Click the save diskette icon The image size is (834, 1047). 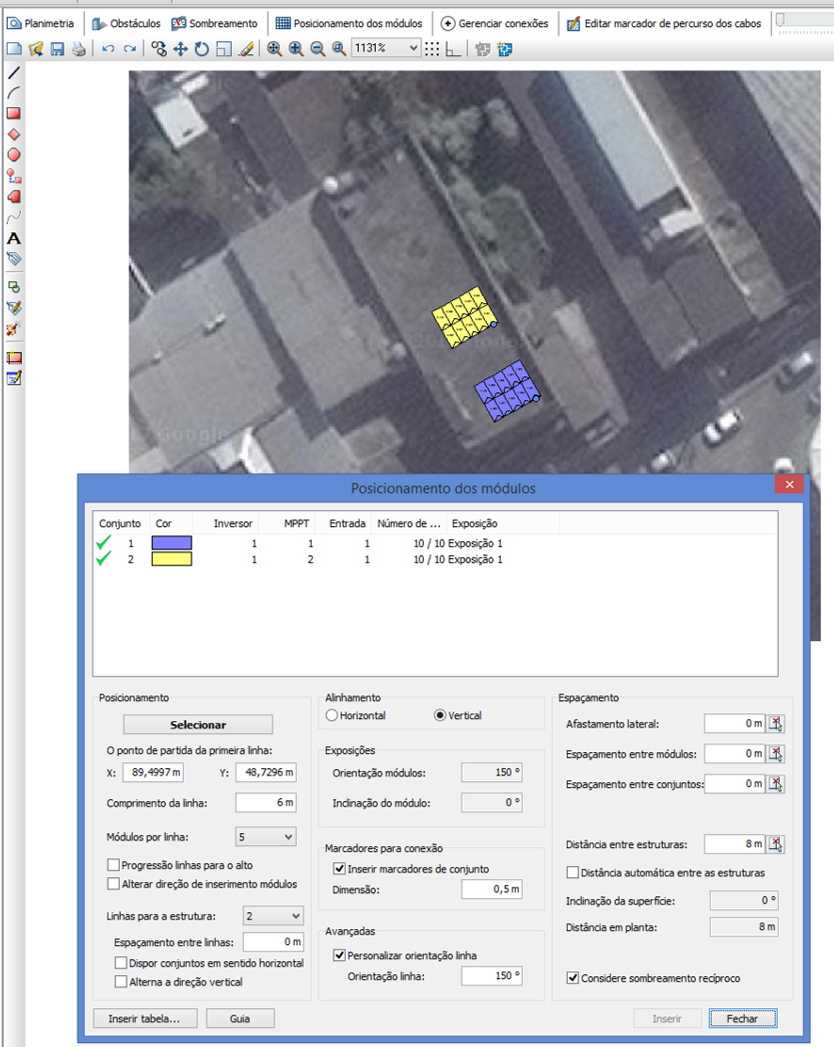(x=57, y=49)
